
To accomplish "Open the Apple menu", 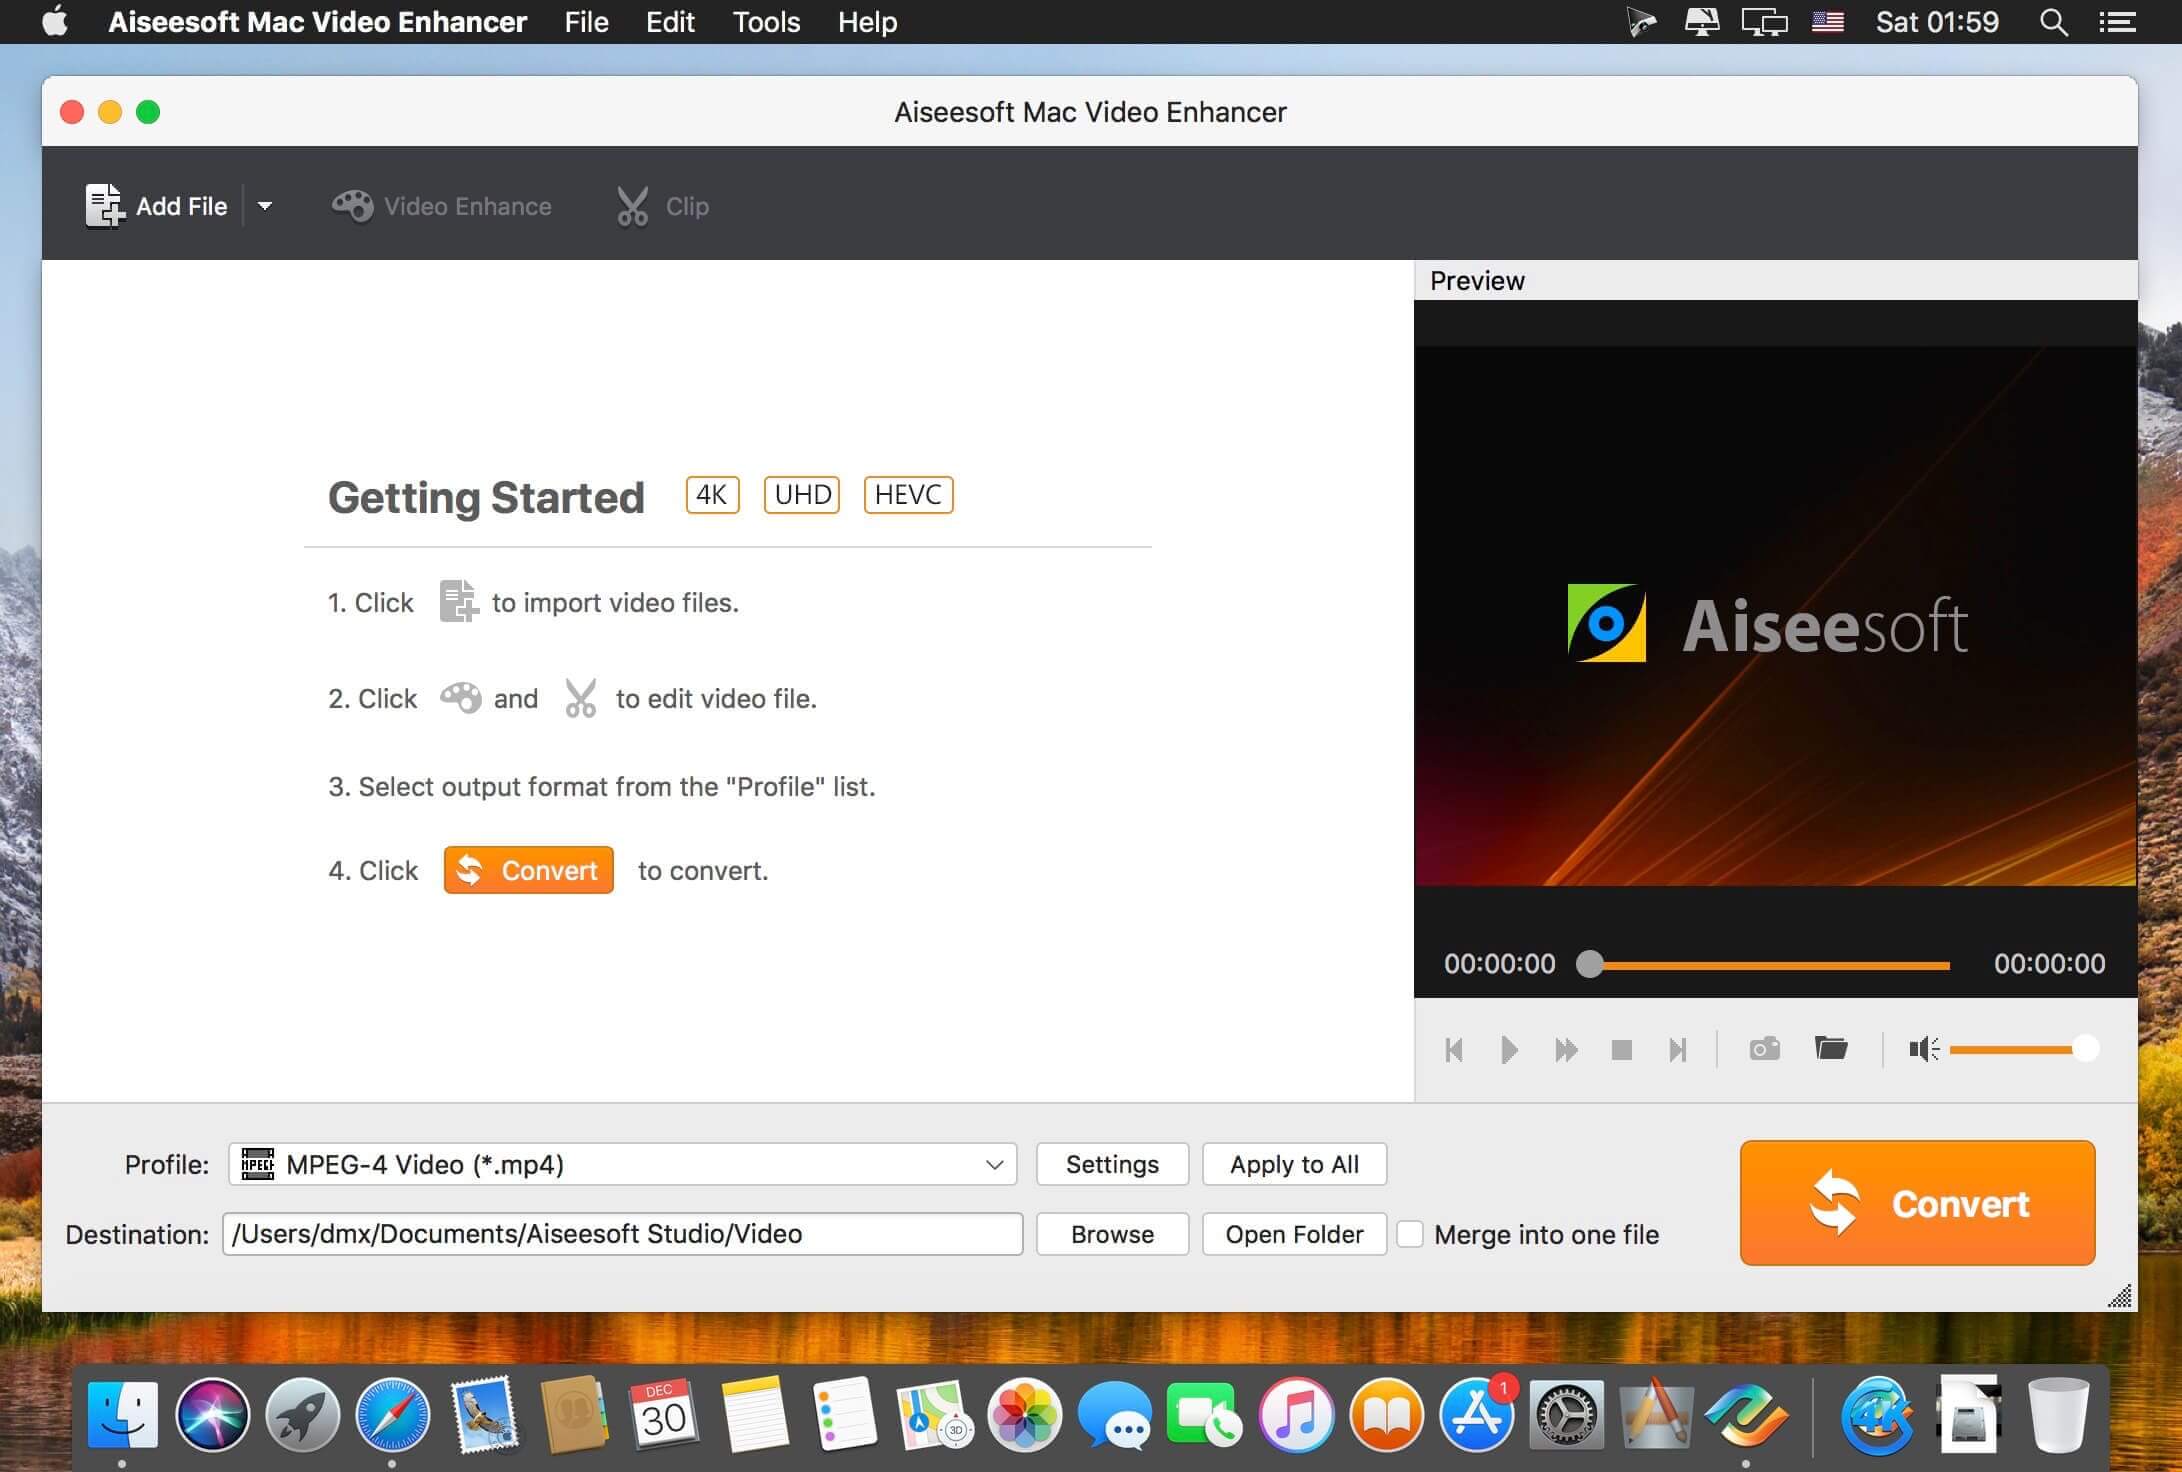I will [55, 21].
